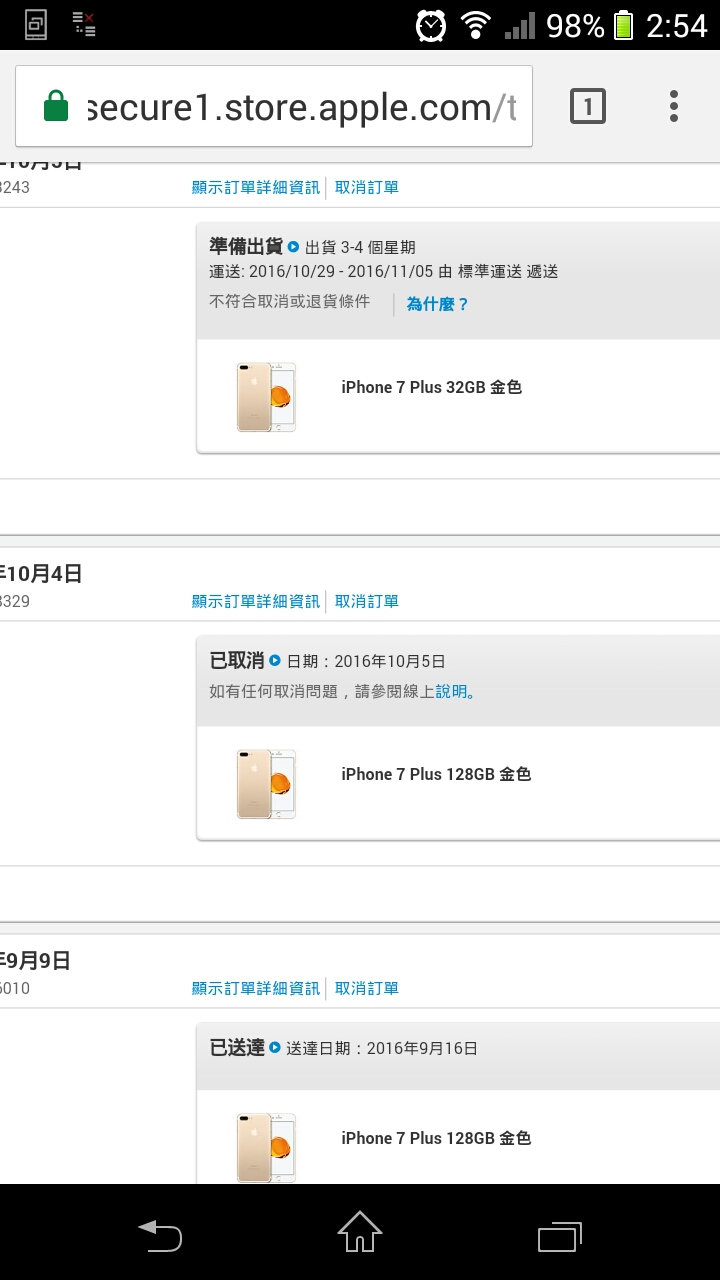The width and height of the screenshot is (720, 1280).
Task: Open Chrome's three-dot overflow menu
Action: pos(673,106)
